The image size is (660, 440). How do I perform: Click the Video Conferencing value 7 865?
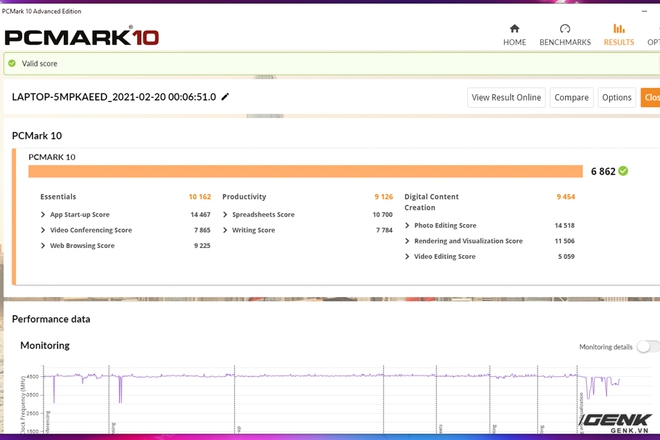pyautogui.click(x=202, y=230)
